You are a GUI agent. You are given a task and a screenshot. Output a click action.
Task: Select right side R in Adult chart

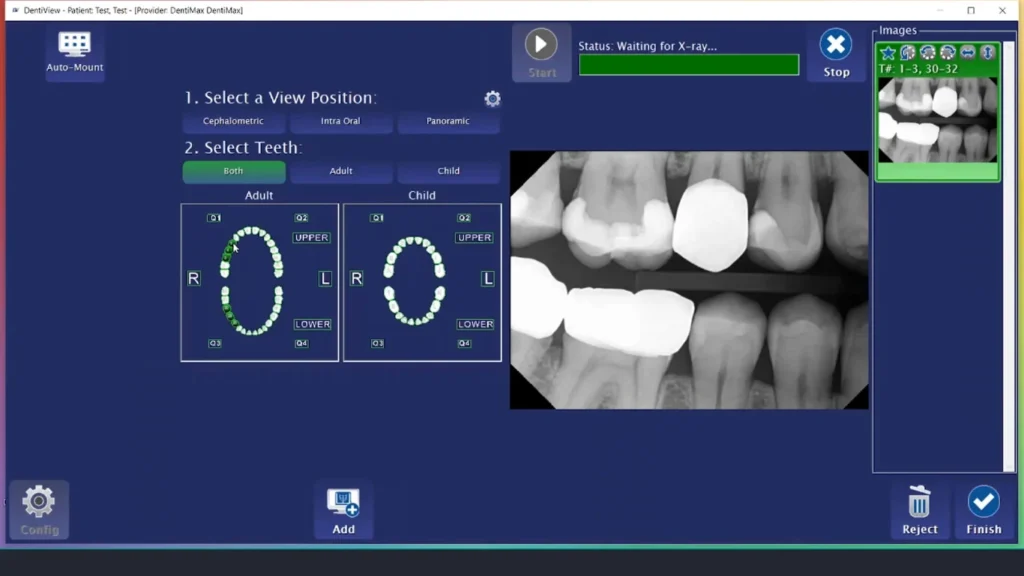click(x=193, y=279)
